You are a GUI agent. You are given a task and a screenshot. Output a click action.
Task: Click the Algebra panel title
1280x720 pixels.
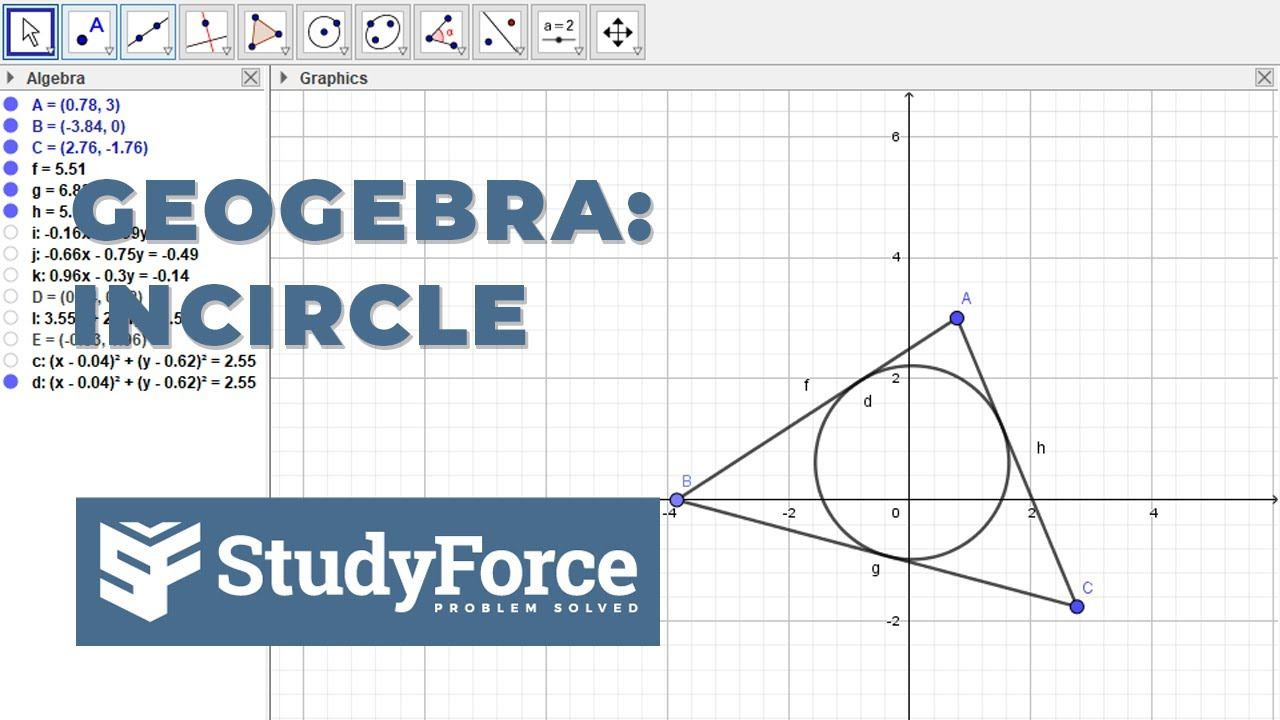(x=56, y=78)
